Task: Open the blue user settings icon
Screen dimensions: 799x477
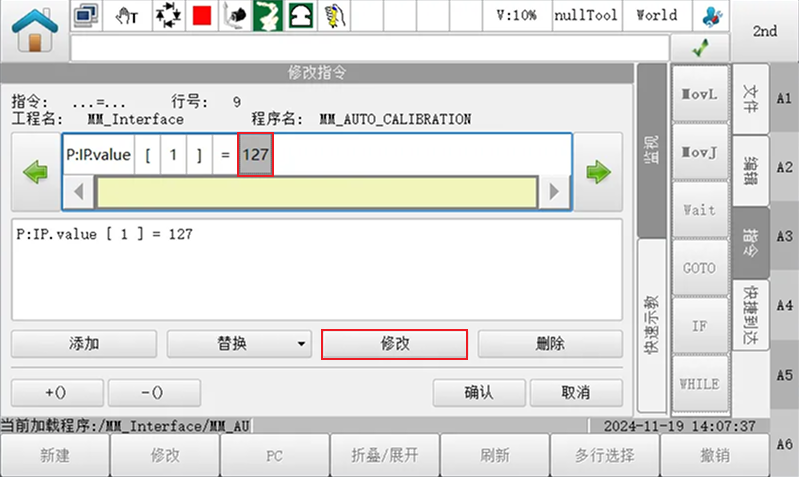Action: tap(711, 16)
